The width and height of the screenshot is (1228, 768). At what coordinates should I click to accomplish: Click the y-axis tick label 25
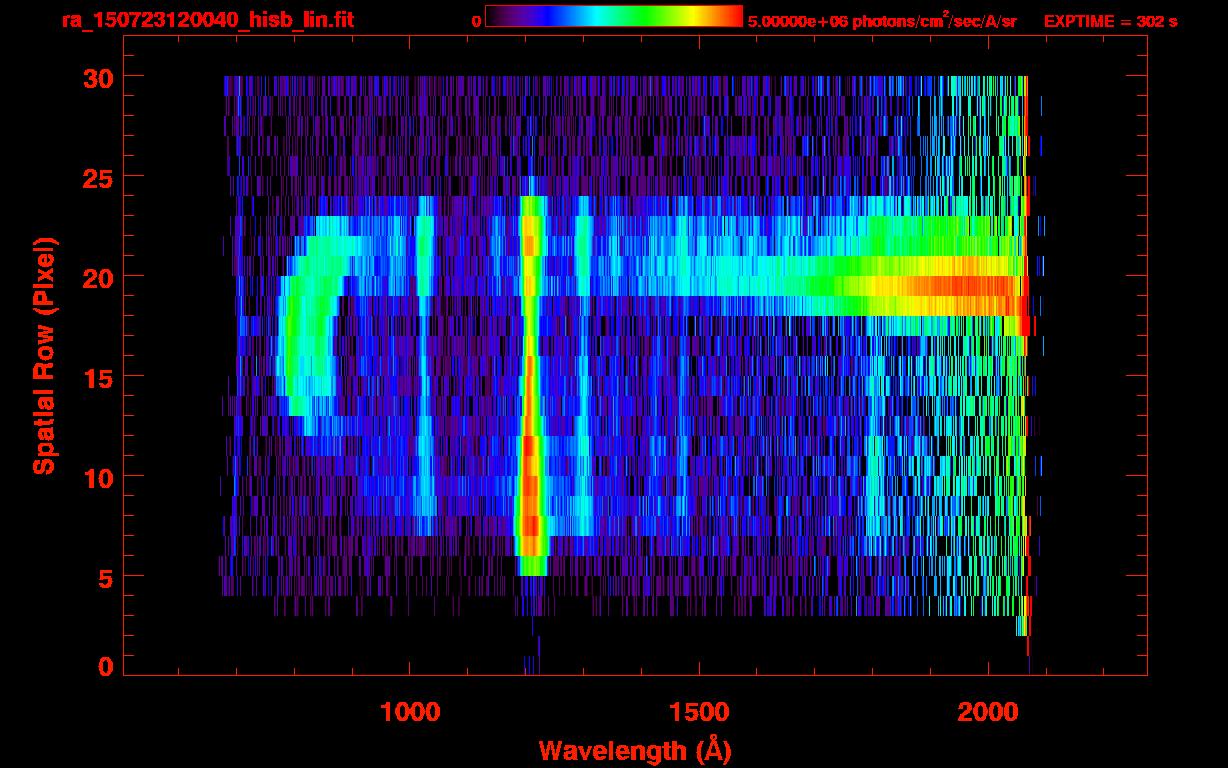[98, 177]
